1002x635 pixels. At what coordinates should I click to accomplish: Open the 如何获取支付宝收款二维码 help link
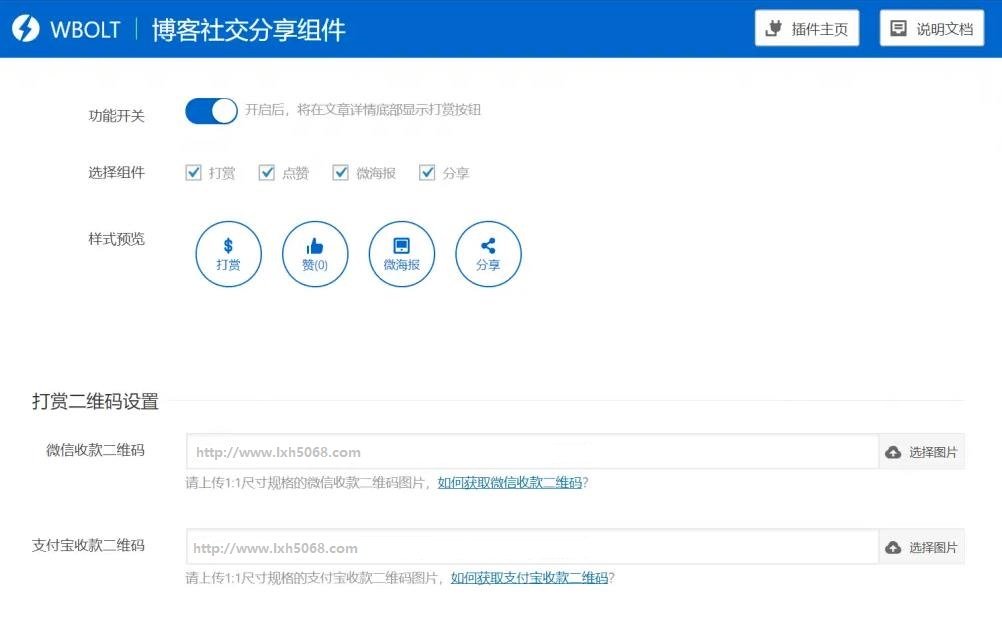coord(530,578)
